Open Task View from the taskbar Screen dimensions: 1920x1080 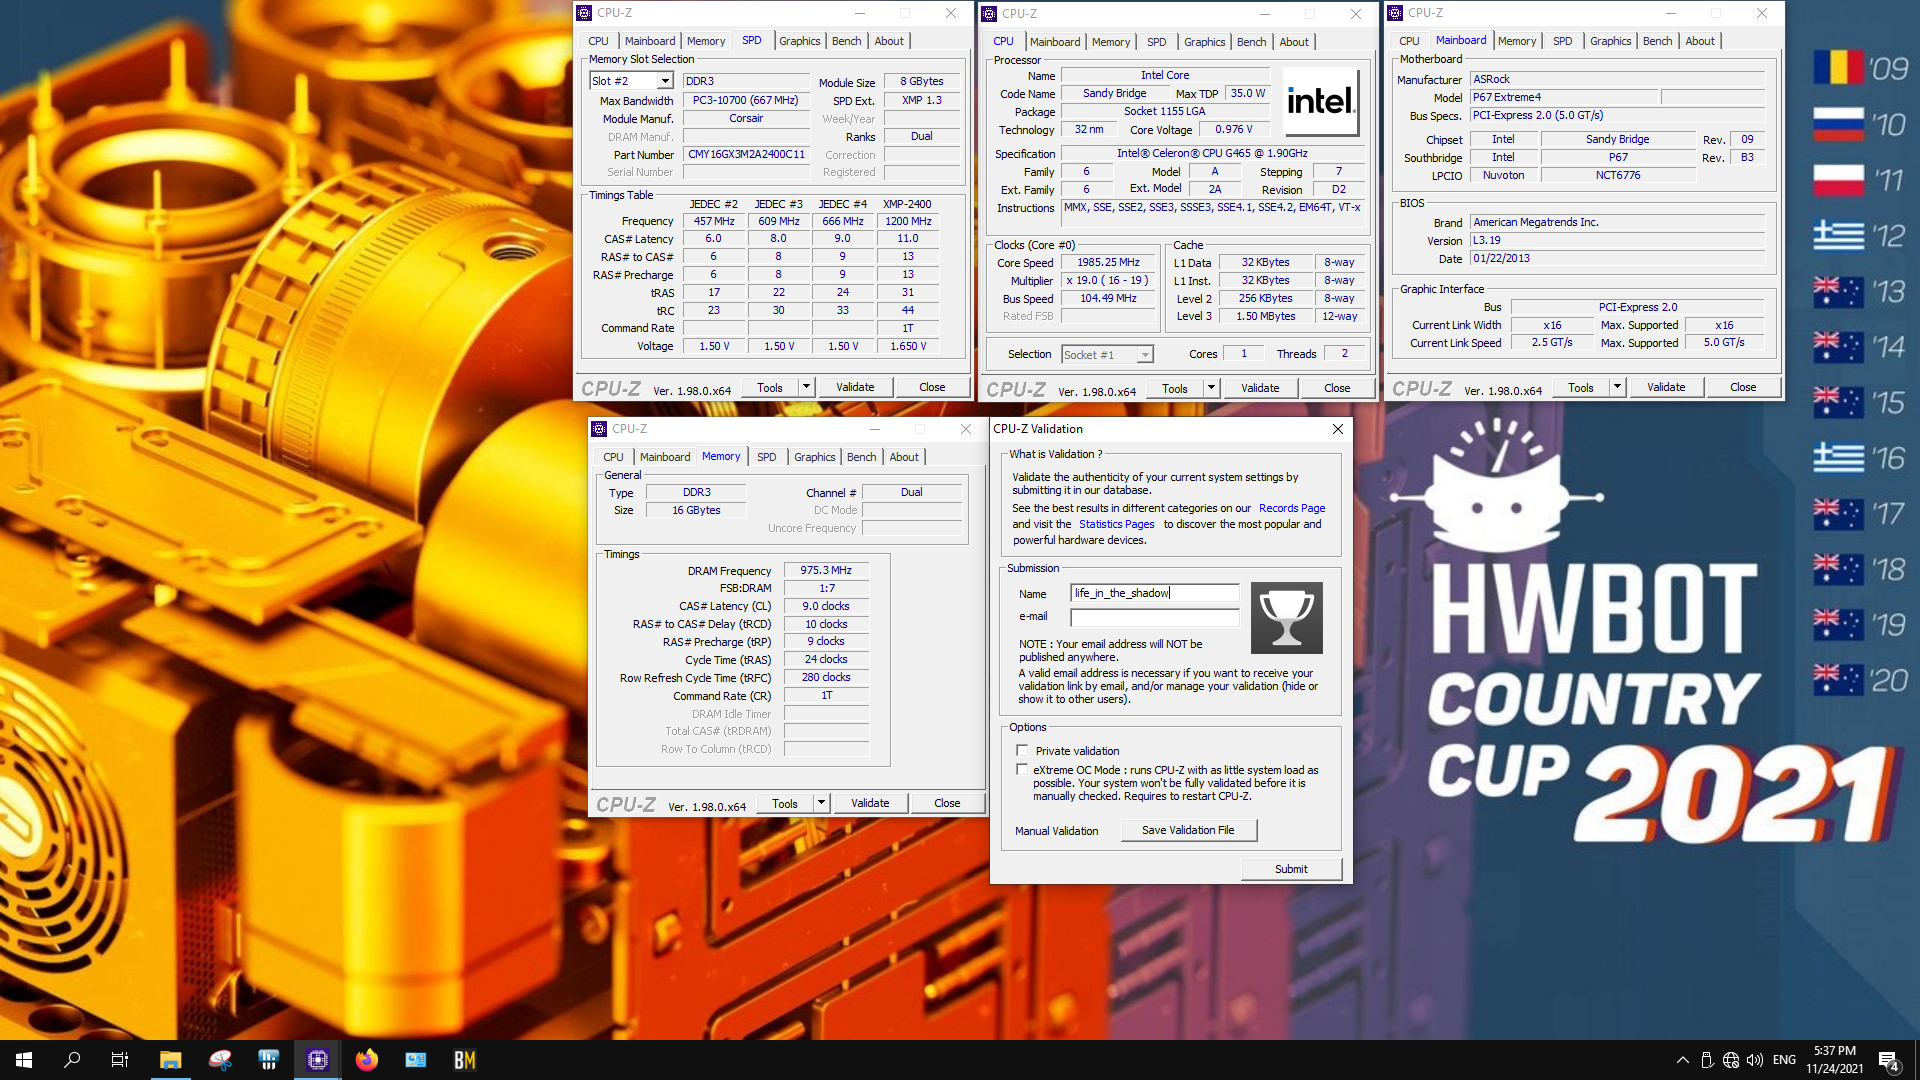(120, 1060)
